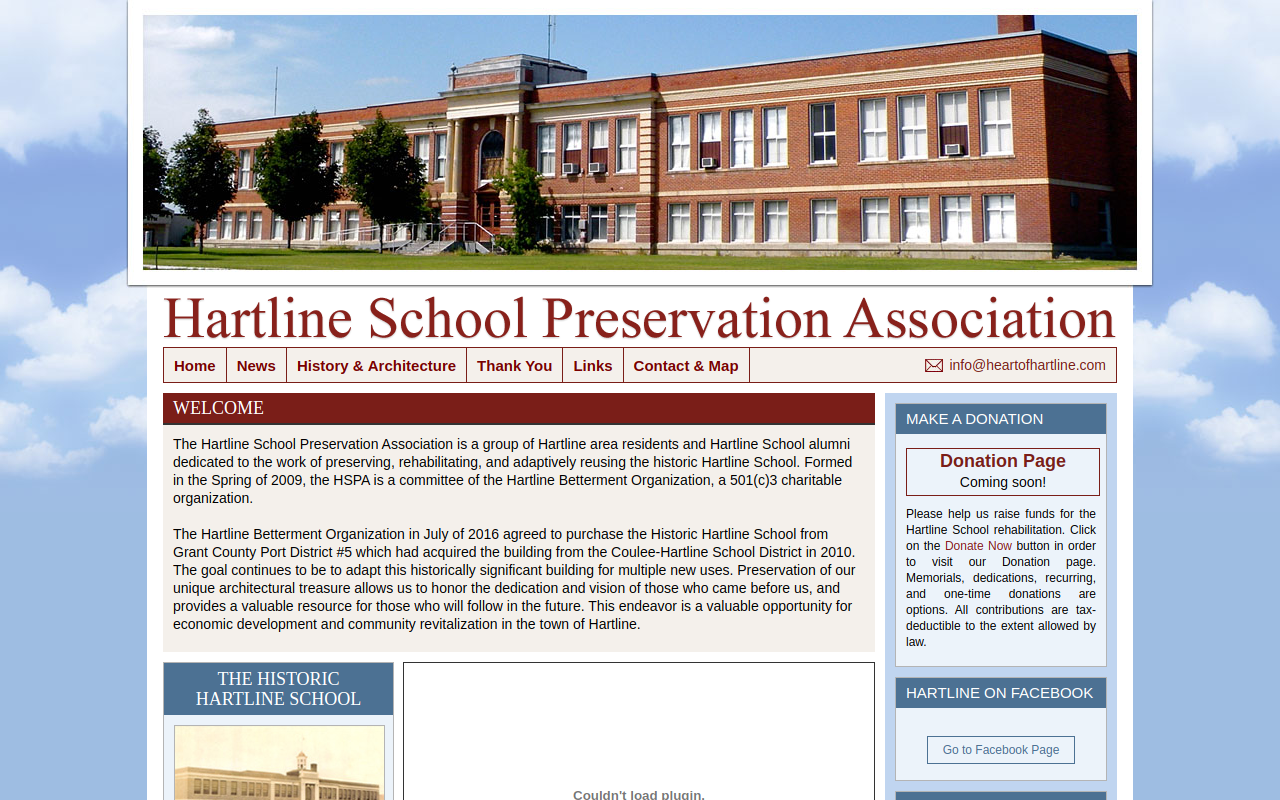This screenshot has height=800, width=1280.
Task: Click the 'Coming soon!' text
Action: (x=1003, y=482)
